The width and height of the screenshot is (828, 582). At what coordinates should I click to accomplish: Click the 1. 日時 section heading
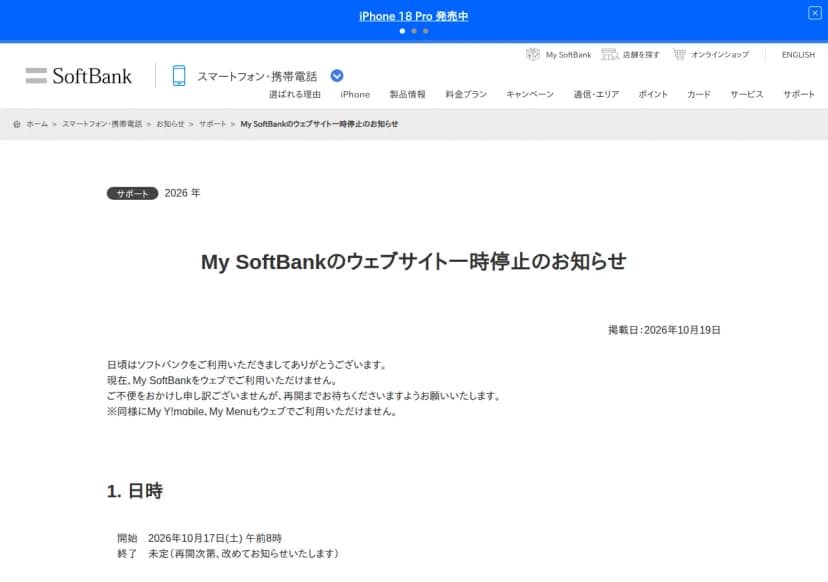click(x=135, y=491)
